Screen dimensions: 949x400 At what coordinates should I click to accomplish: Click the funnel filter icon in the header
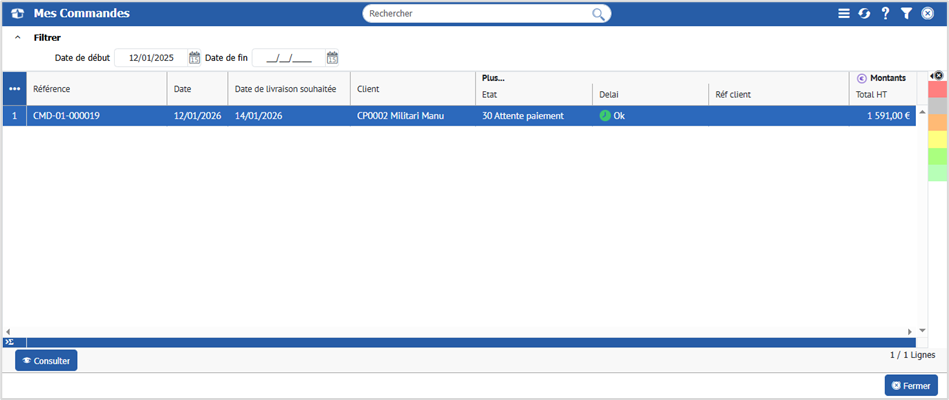(x=906, y=14)
